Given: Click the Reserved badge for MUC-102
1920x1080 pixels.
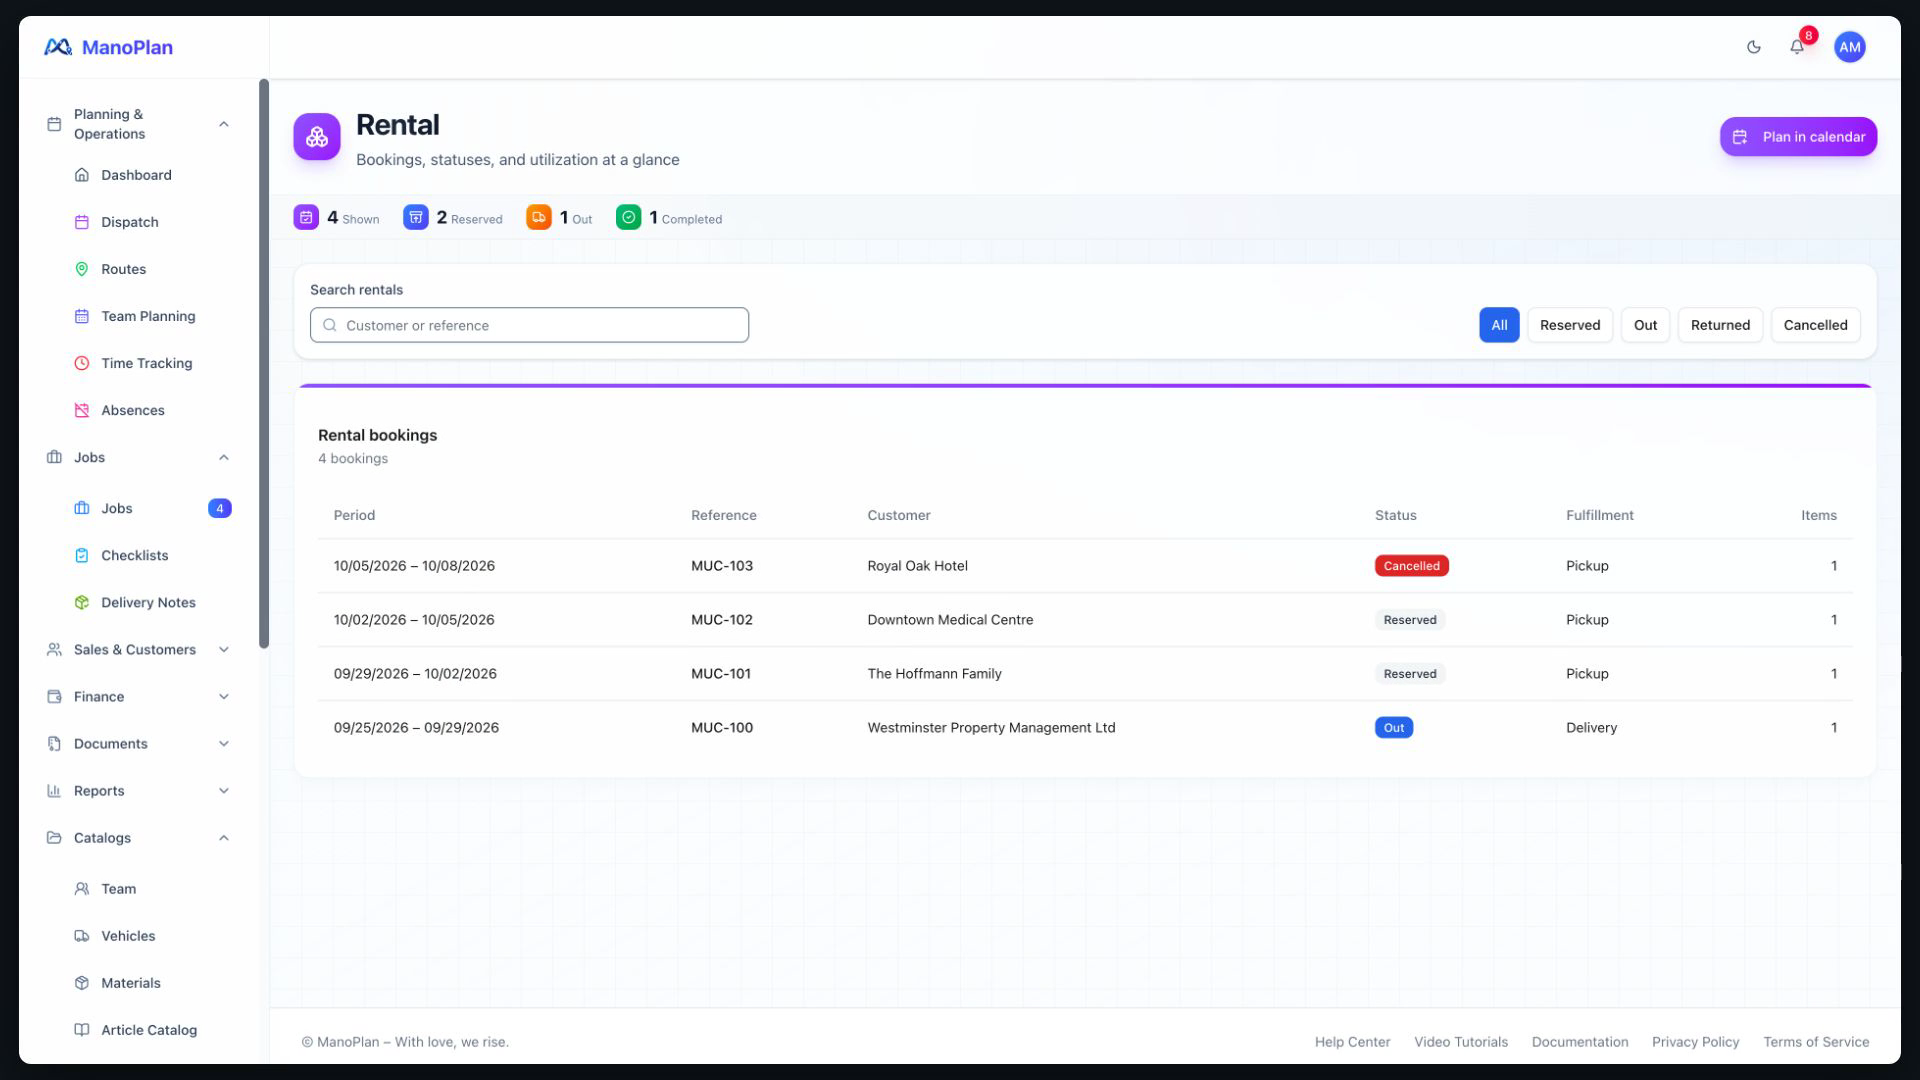Looking at the screenshot, I should click(1410, 620).
